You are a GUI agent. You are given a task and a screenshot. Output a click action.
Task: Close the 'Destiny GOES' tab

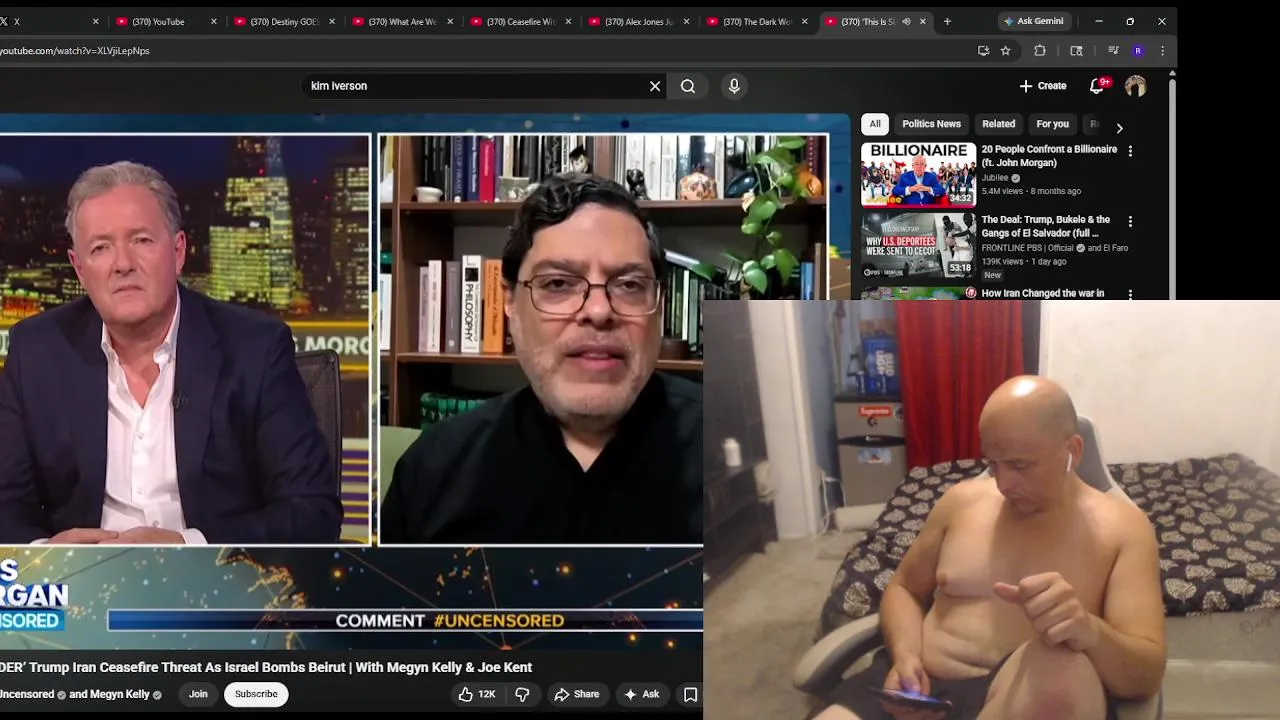[332, 21]
